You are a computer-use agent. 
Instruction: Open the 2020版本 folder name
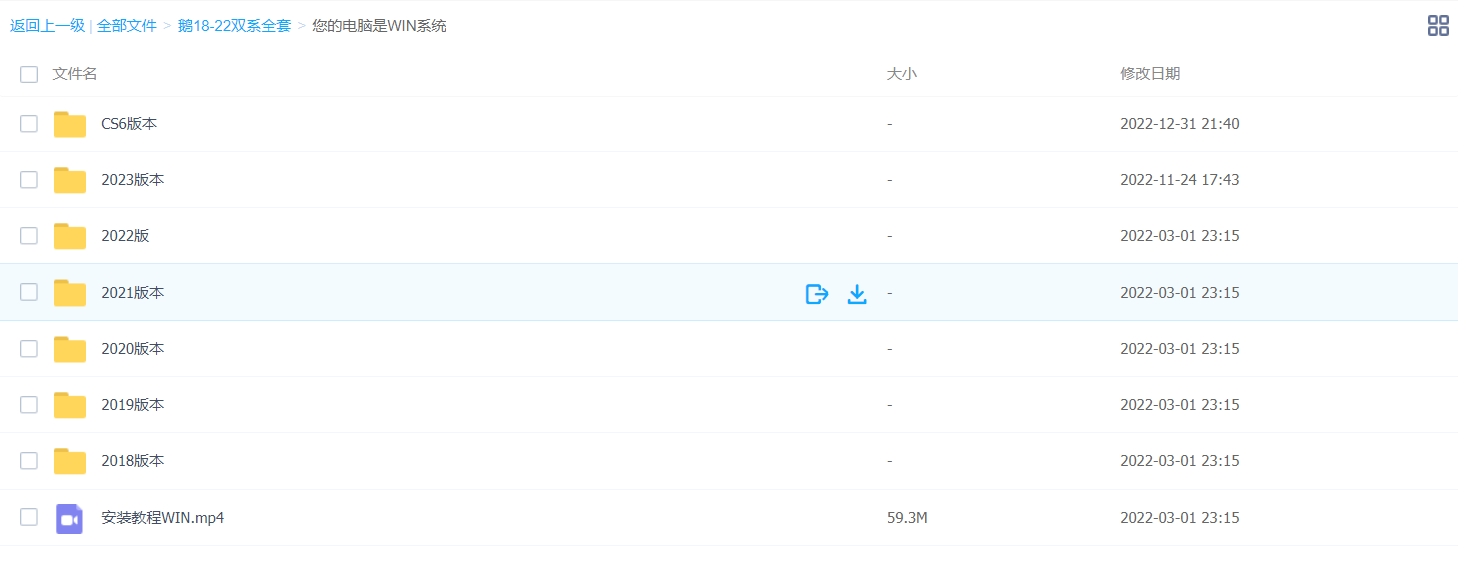133,349
